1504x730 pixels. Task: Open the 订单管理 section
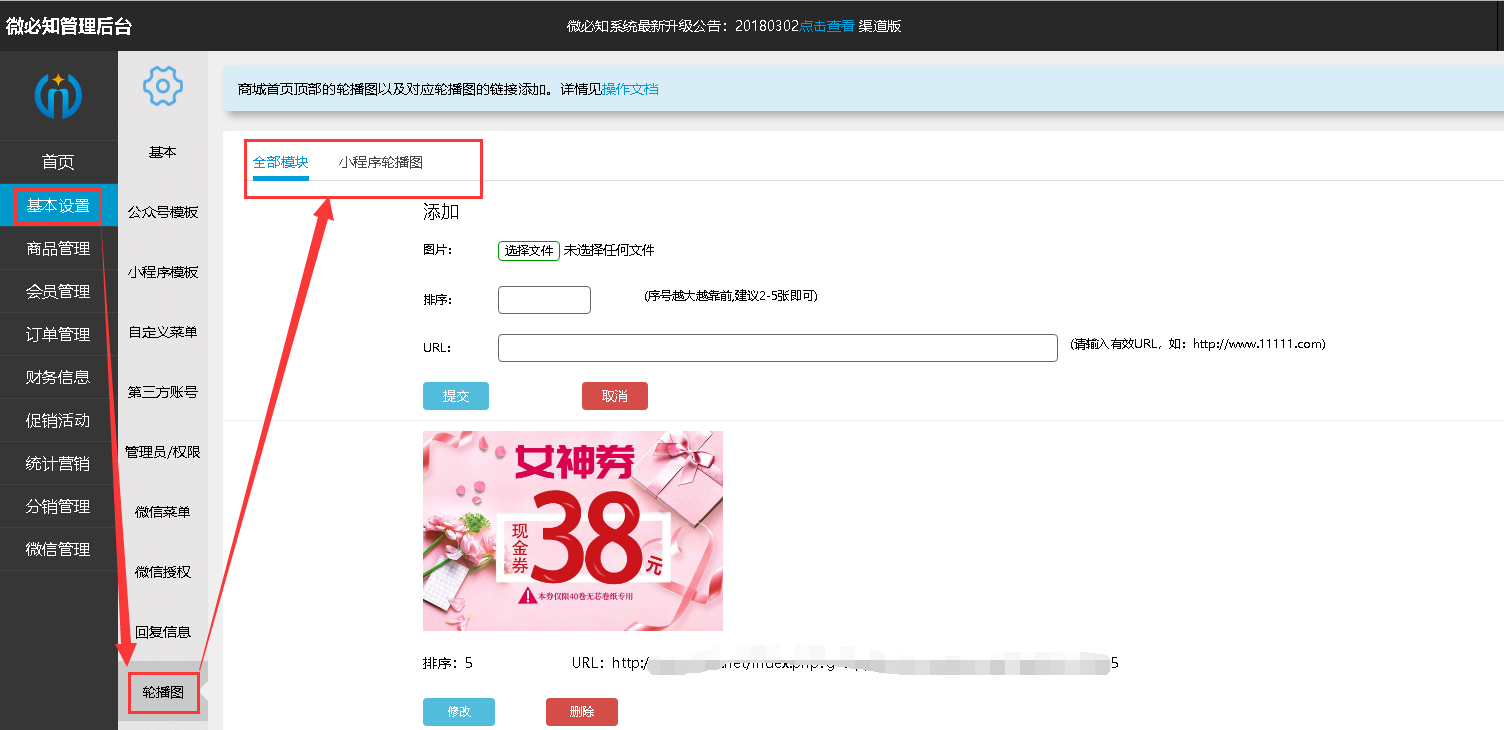tap(58, 334)
